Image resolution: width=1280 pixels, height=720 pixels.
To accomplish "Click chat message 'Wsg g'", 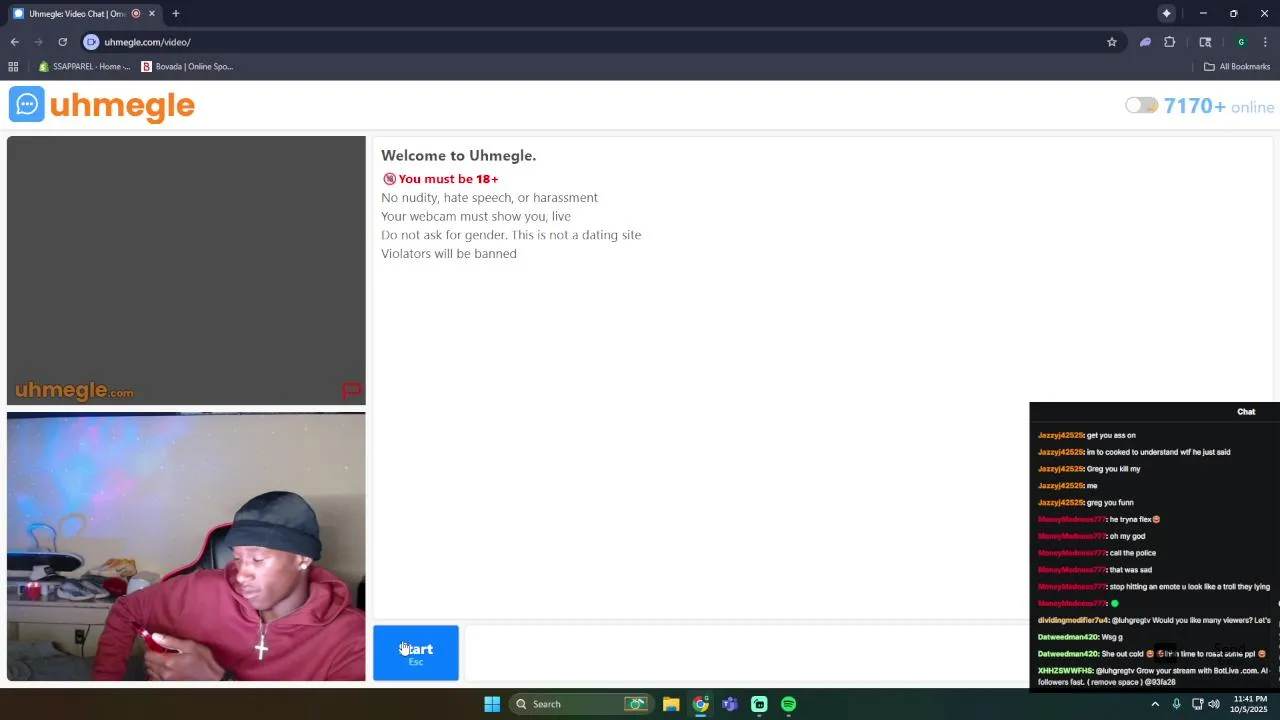I will pos(1113,637).
